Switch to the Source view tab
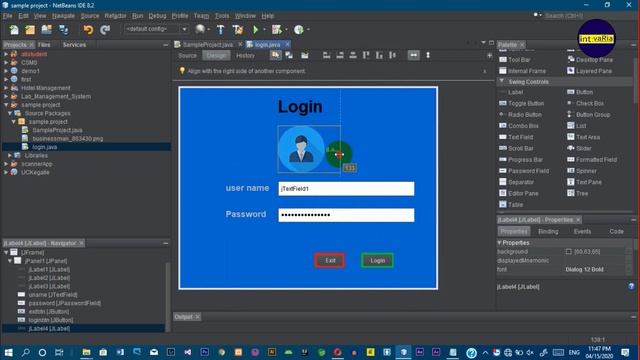Image resolution: width=640 pixels, height=360 pixels. [187, 56]
